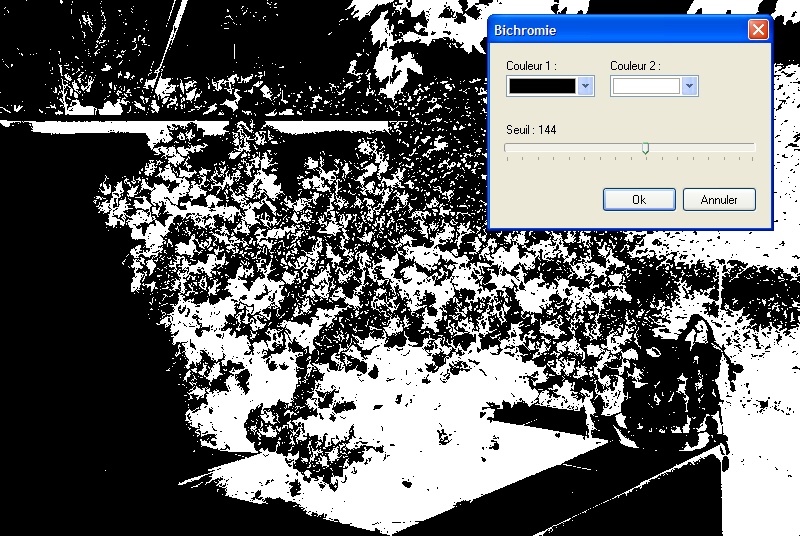This screenshot has width=800, height=536.
Task: Select the white Couleur 2 swatch
Action: pyautogui.click(x=646, y=86)
